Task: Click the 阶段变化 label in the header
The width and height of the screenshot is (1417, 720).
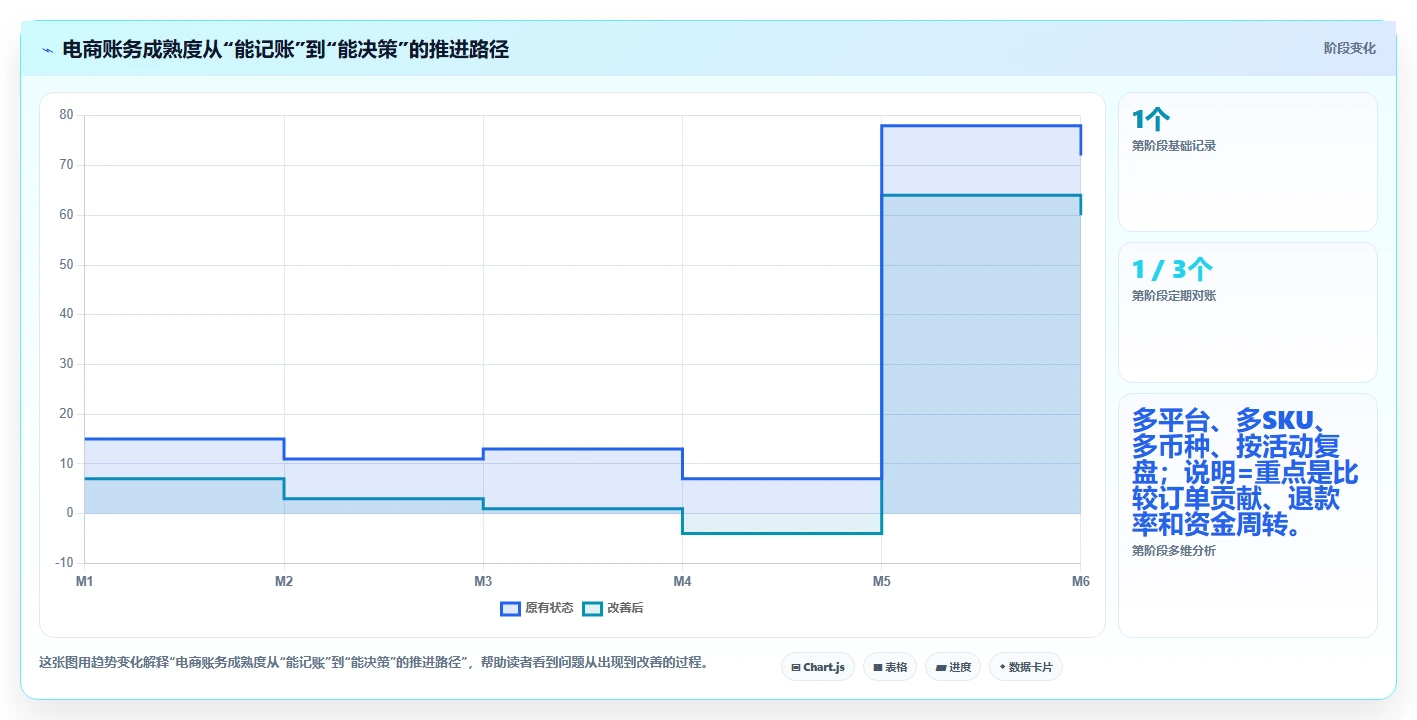Action: coord(1350,48)
